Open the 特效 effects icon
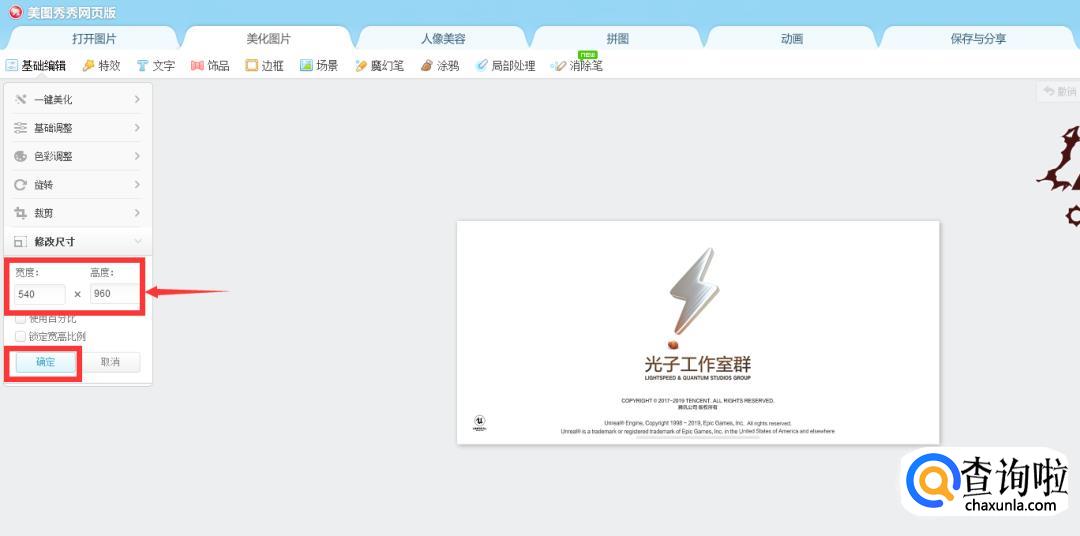1080x536 pixels. click(88, 66)
